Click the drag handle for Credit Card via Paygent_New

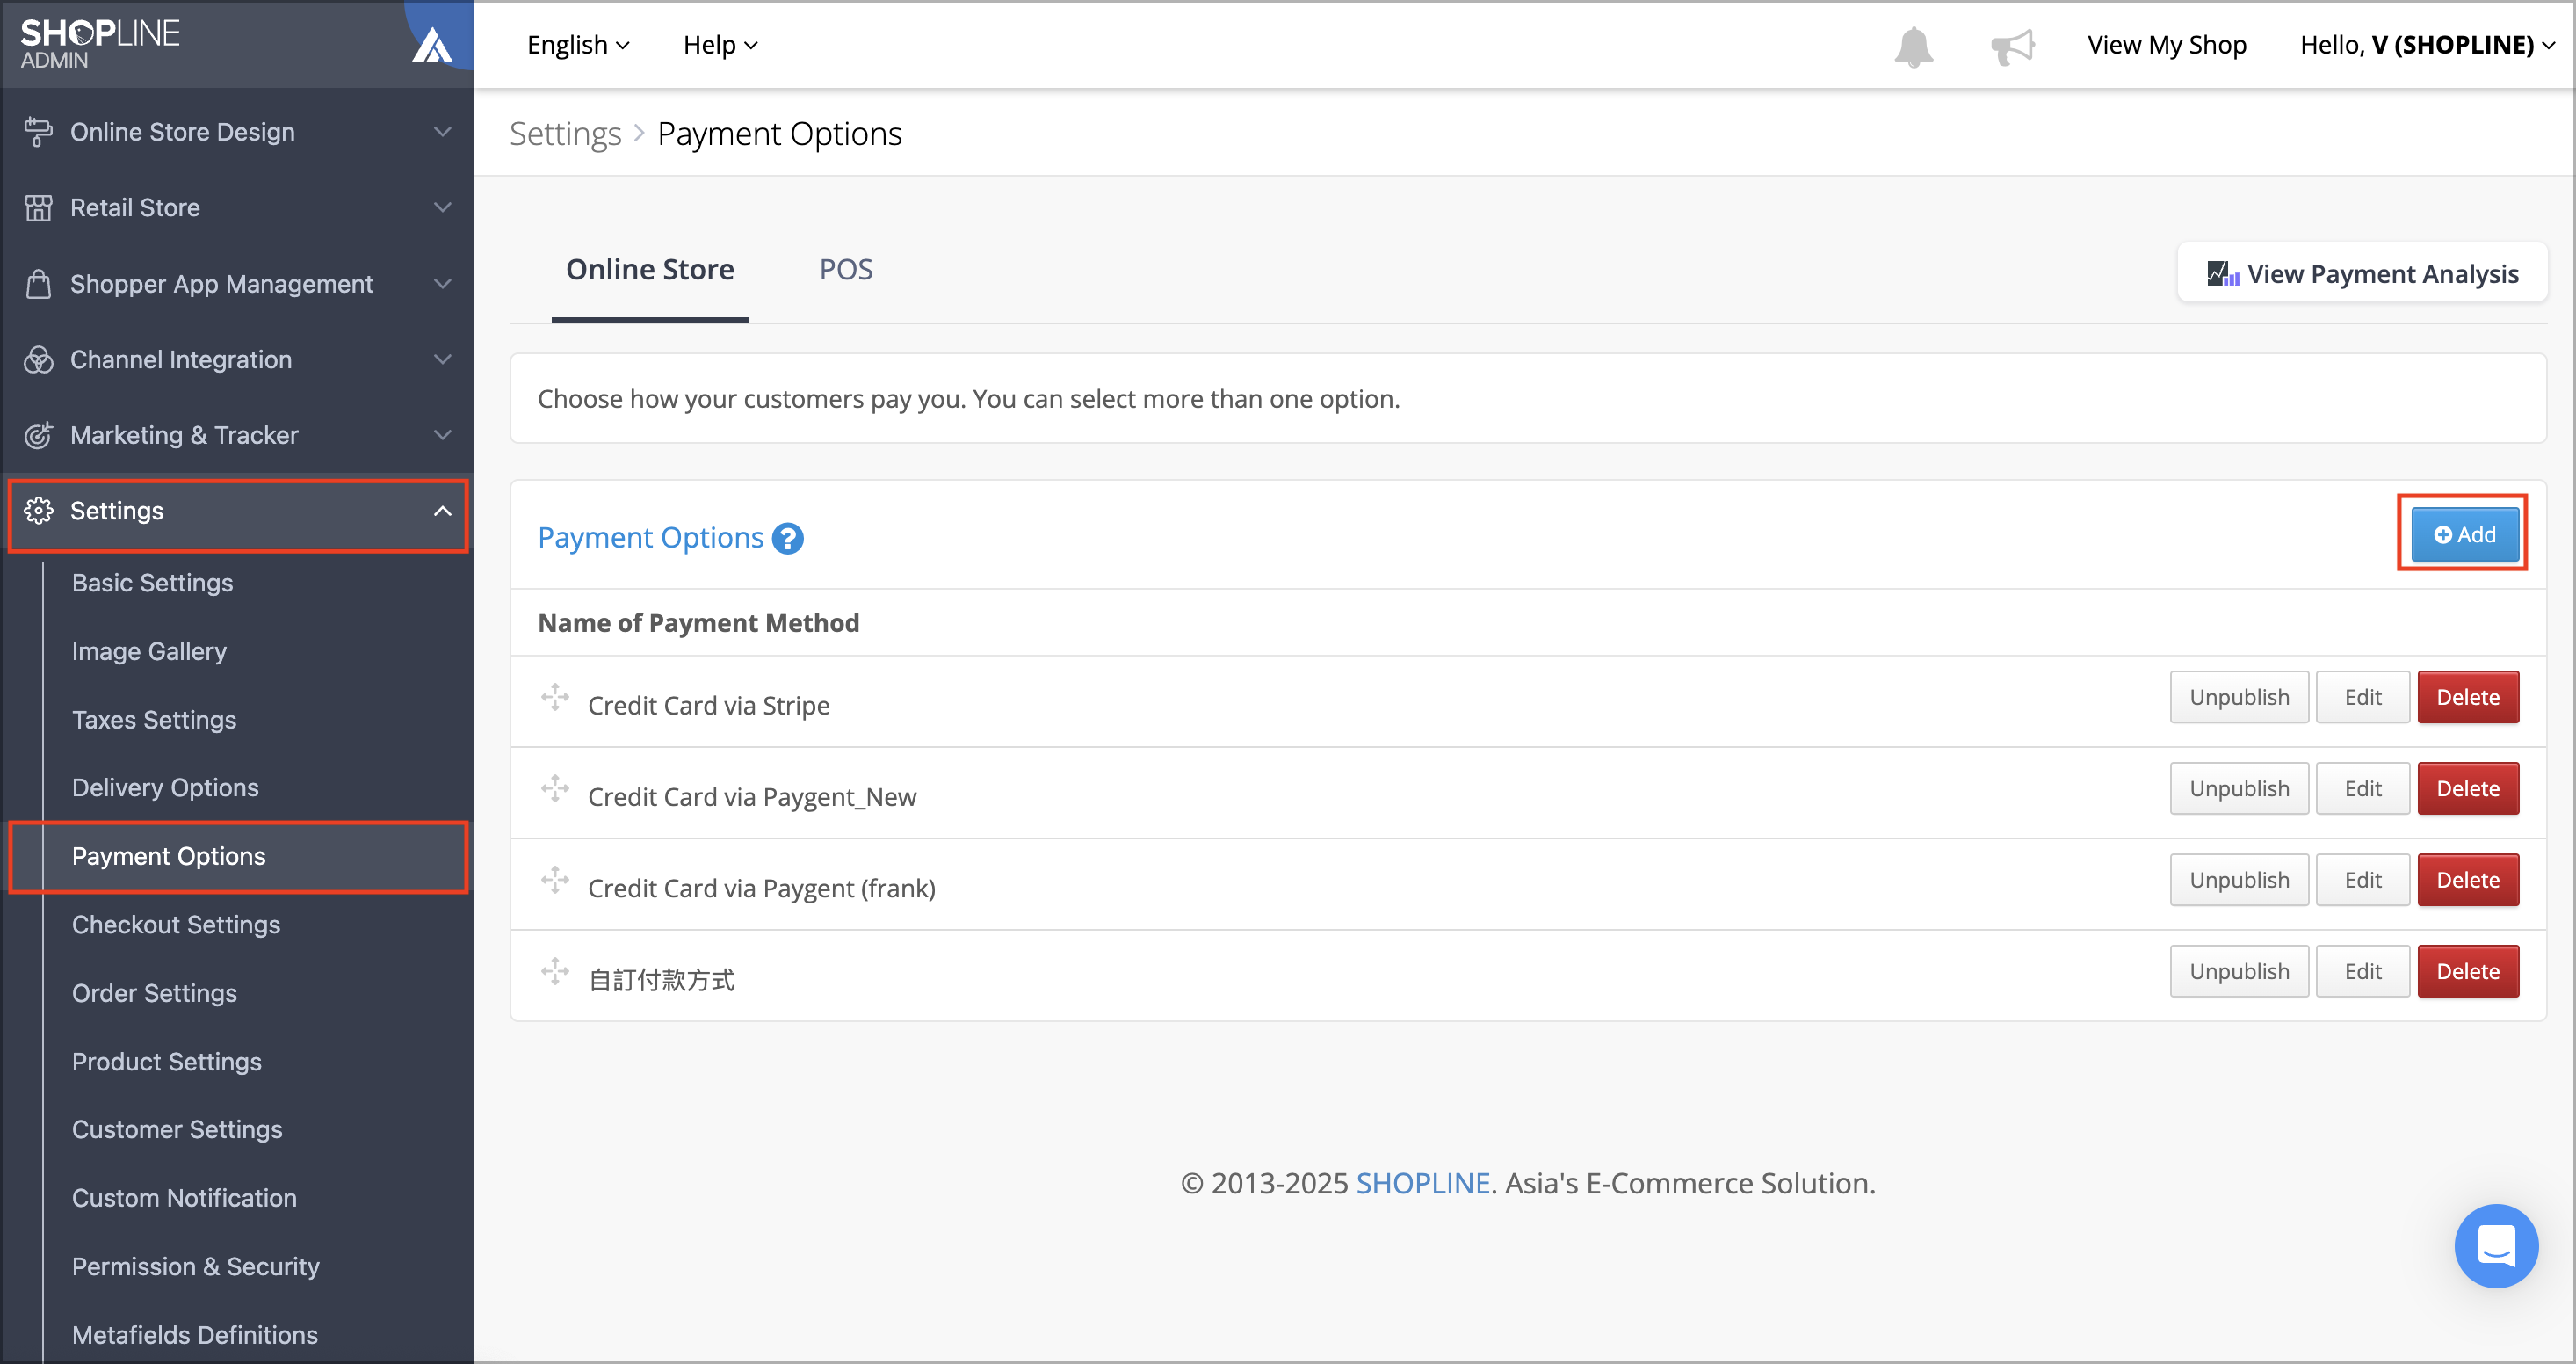click(x=555, y=788)
